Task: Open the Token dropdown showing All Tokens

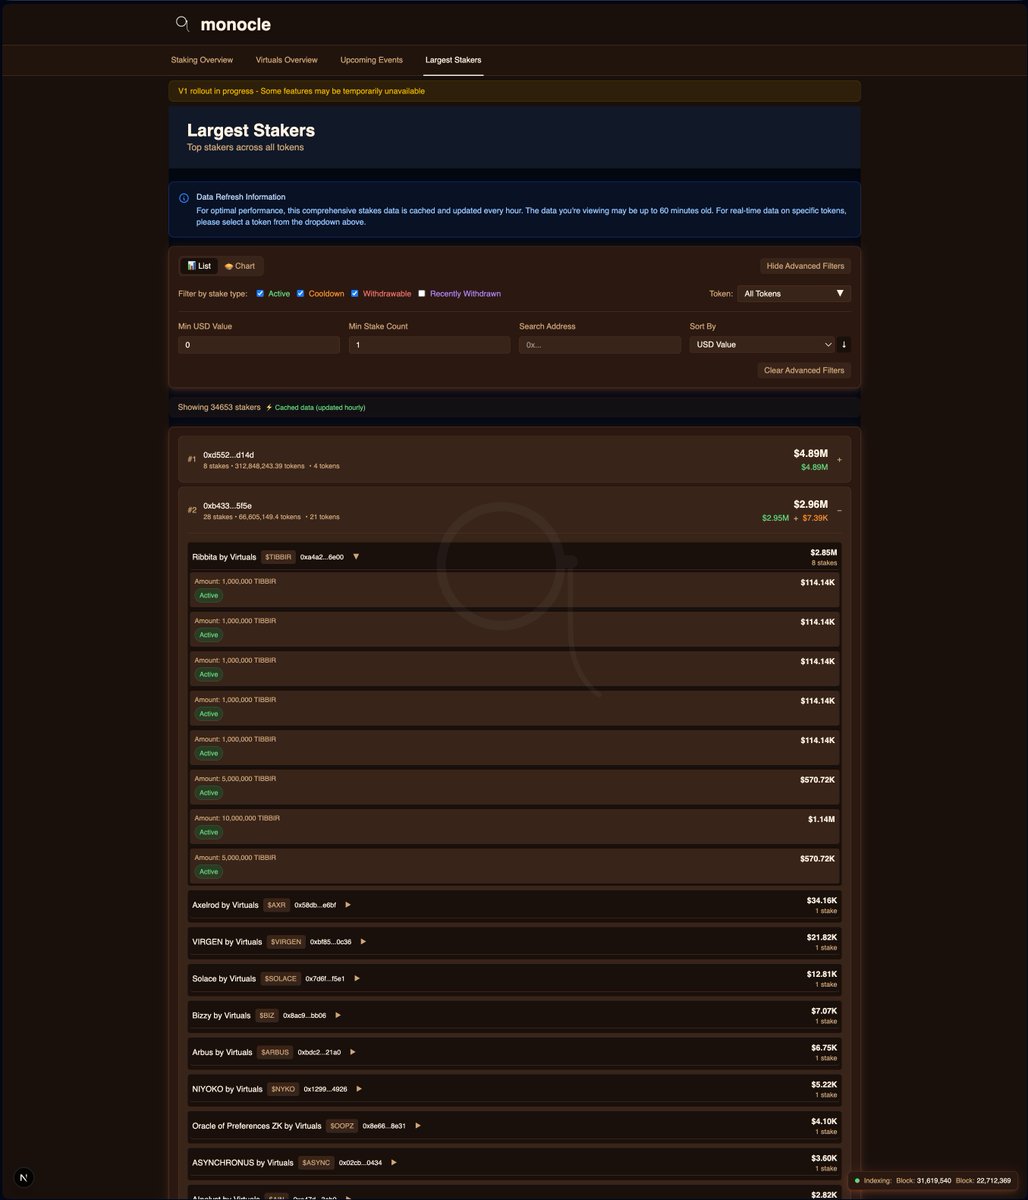Action: [794, 294]
